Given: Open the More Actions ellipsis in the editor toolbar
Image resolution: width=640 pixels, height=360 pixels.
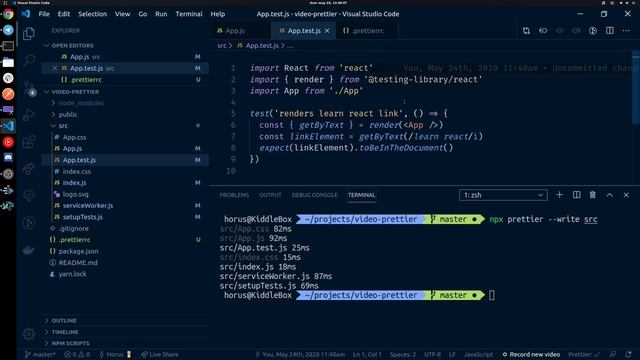Looking at the screenshot, I should pyautogui.click(x=626, y=31).
